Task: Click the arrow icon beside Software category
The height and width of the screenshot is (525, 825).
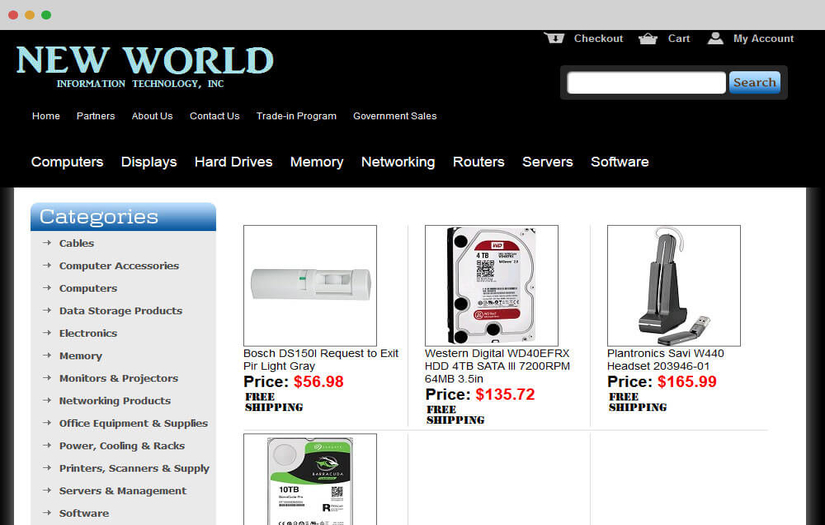Action: (x=47, y=513)
